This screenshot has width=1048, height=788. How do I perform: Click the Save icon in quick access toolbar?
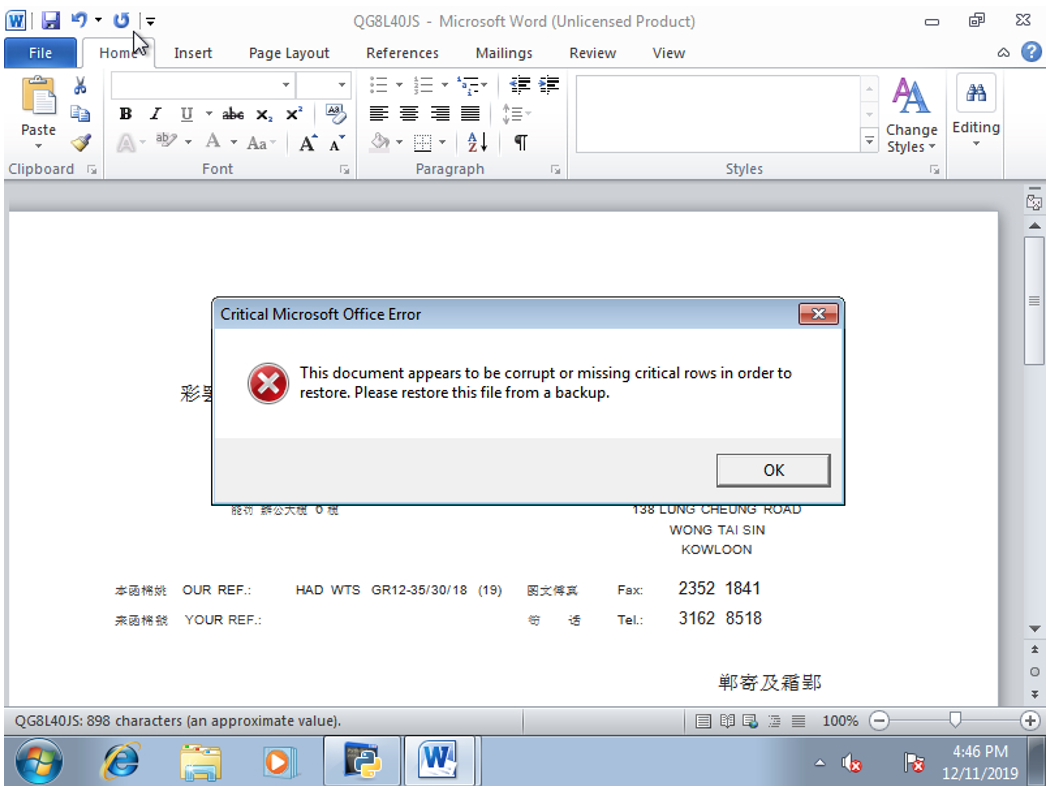51,21
